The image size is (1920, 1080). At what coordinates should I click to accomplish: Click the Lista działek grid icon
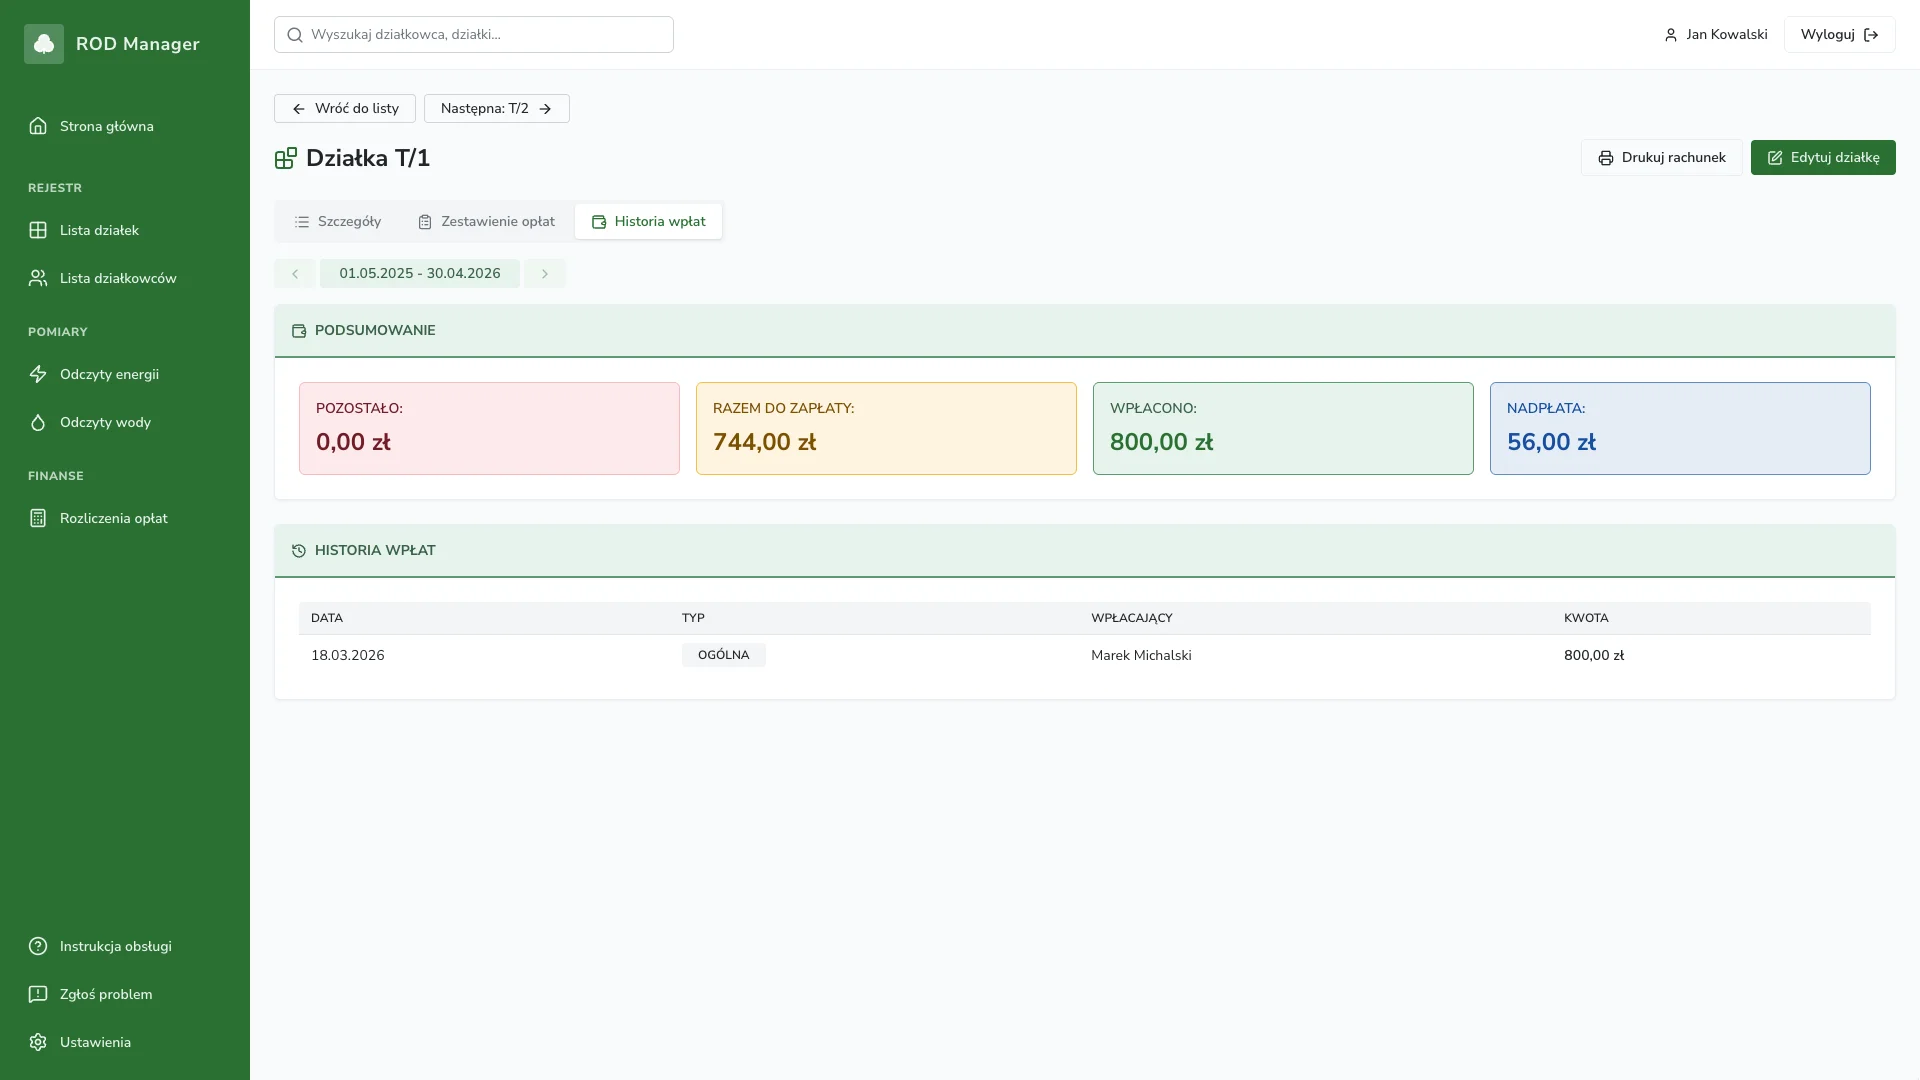click(38, 230)
